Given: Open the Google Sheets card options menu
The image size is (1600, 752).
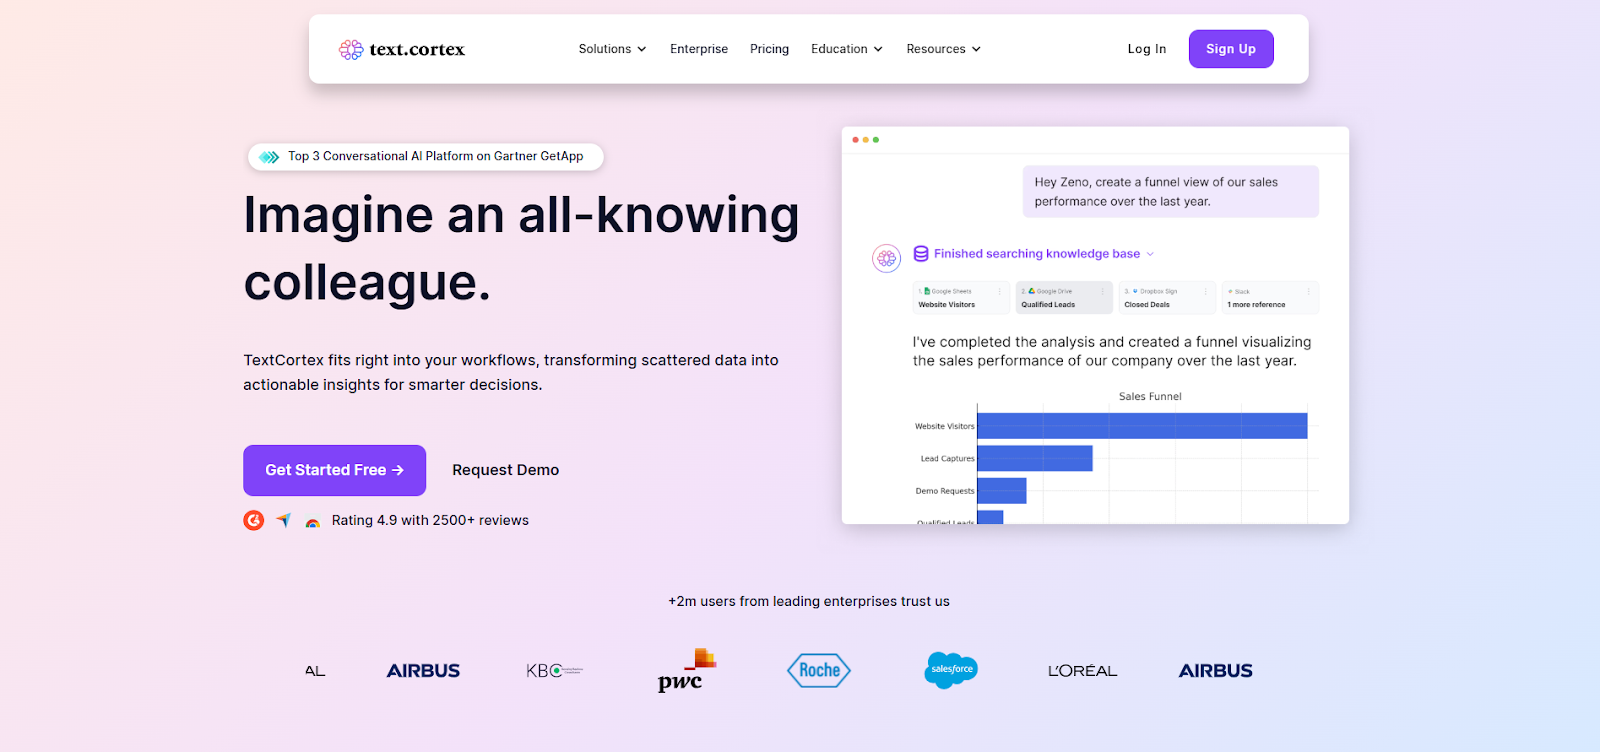Looking at the screenshot, I should (999, 292).
